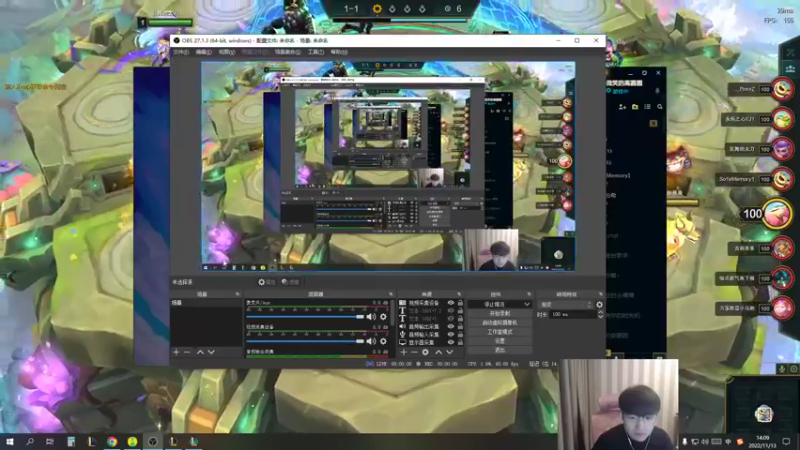Open OBS Scene Collection menu
This screenshot has width=800, height=450.
point(288,52)
